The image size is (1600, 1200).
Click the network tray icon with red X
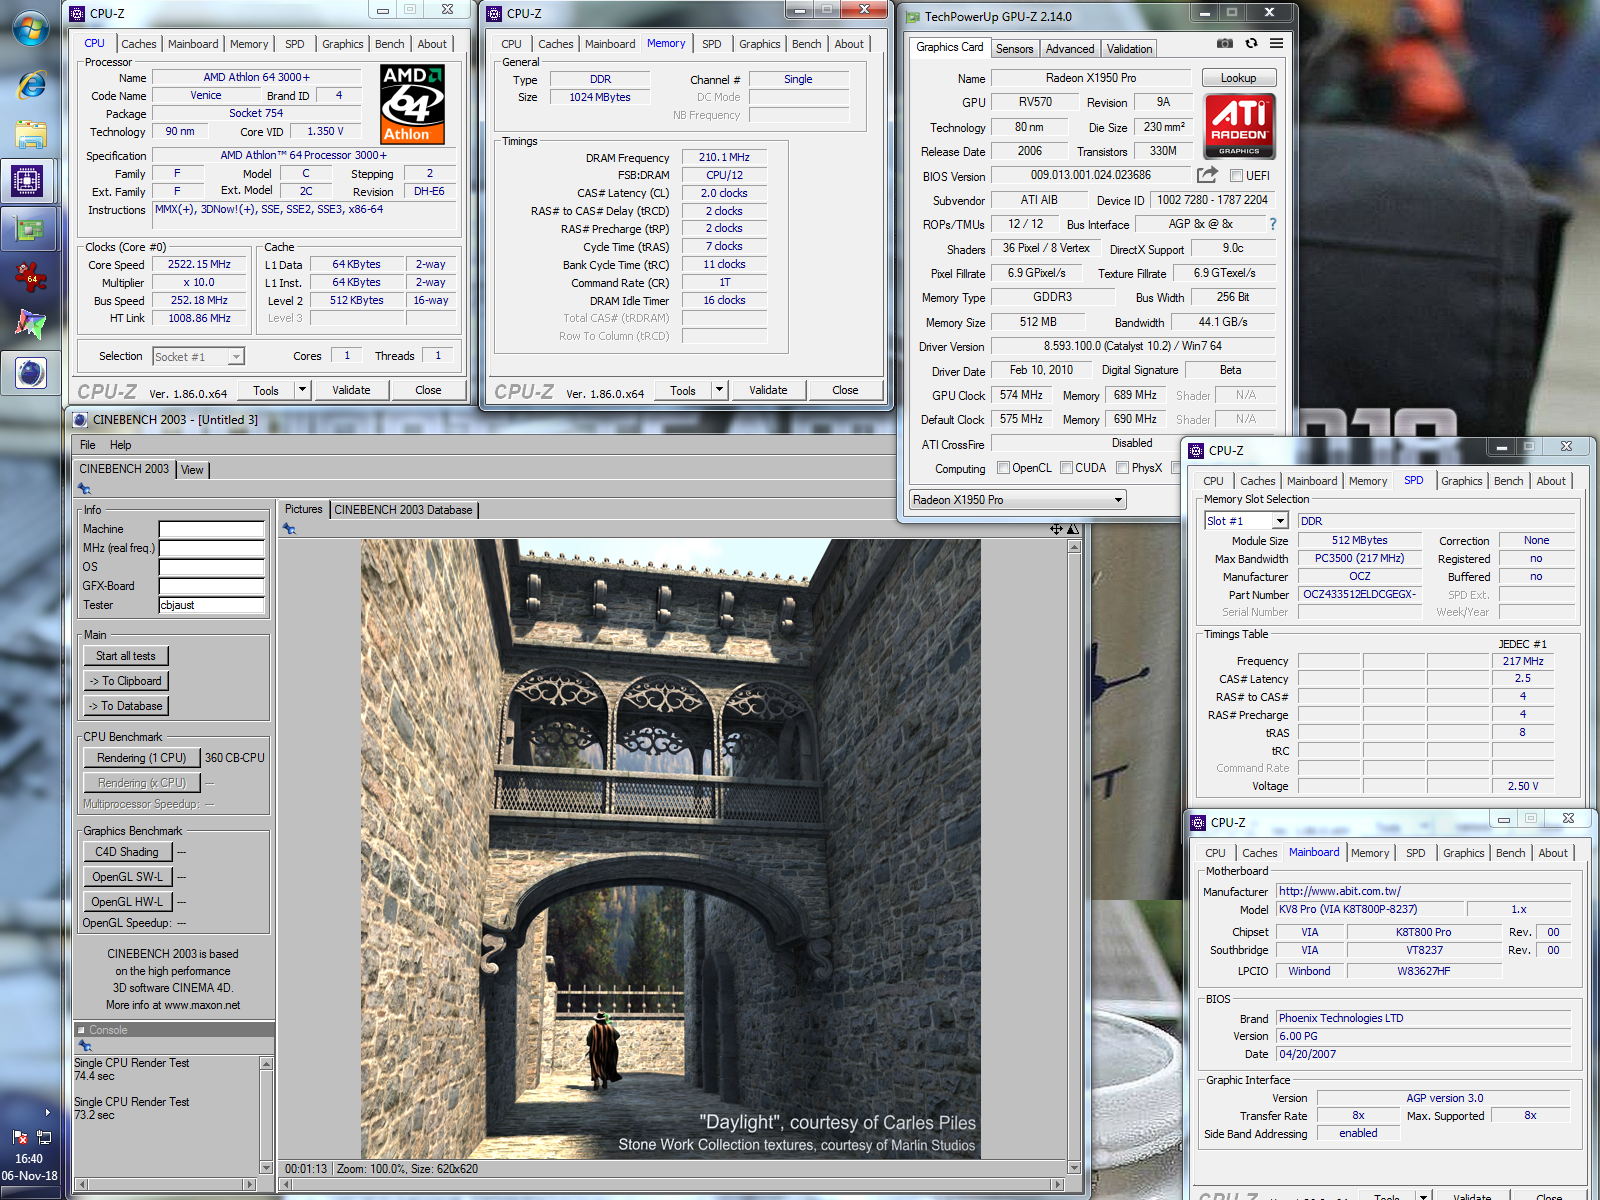[20, 1137]
